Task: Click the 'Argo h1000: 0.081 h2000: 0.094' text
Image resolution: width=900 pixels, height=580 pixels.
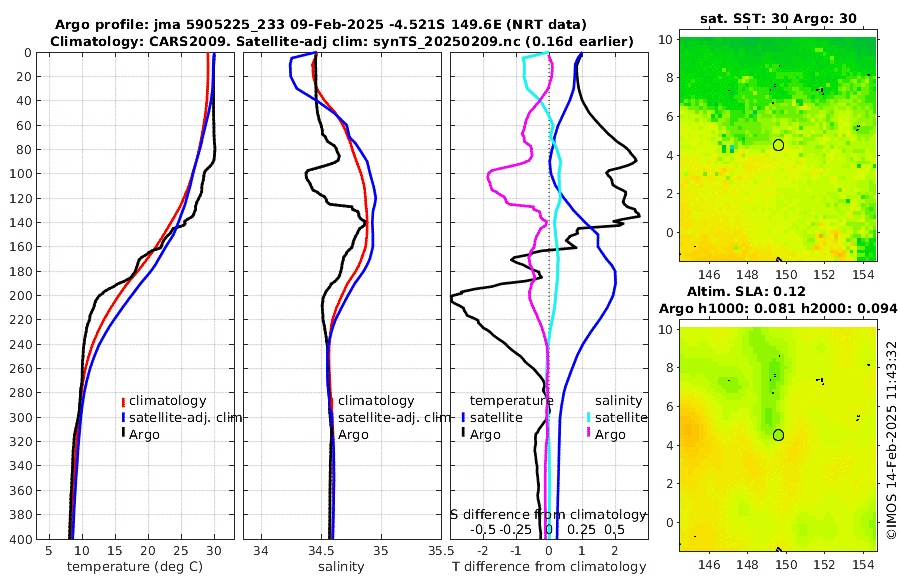Action: (778, 309)
